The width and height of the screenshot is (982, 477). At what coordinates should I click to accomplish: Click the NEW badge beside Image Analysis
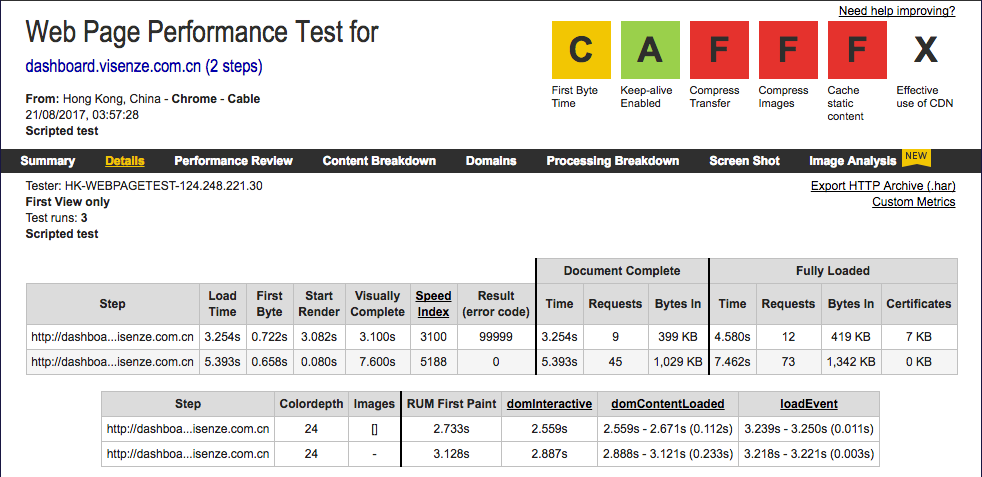point(916,157)
